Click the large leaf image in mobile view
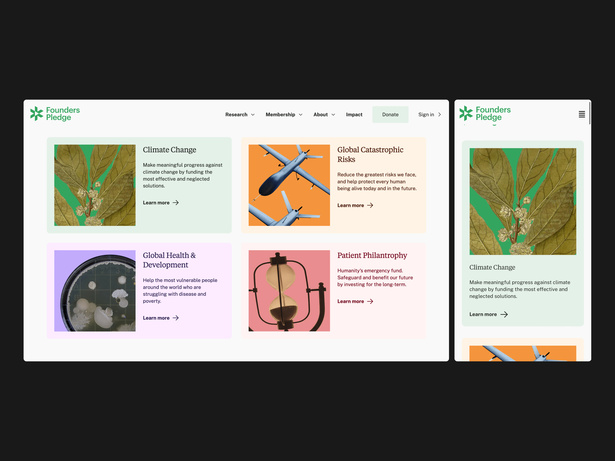 tap(522, 201)
